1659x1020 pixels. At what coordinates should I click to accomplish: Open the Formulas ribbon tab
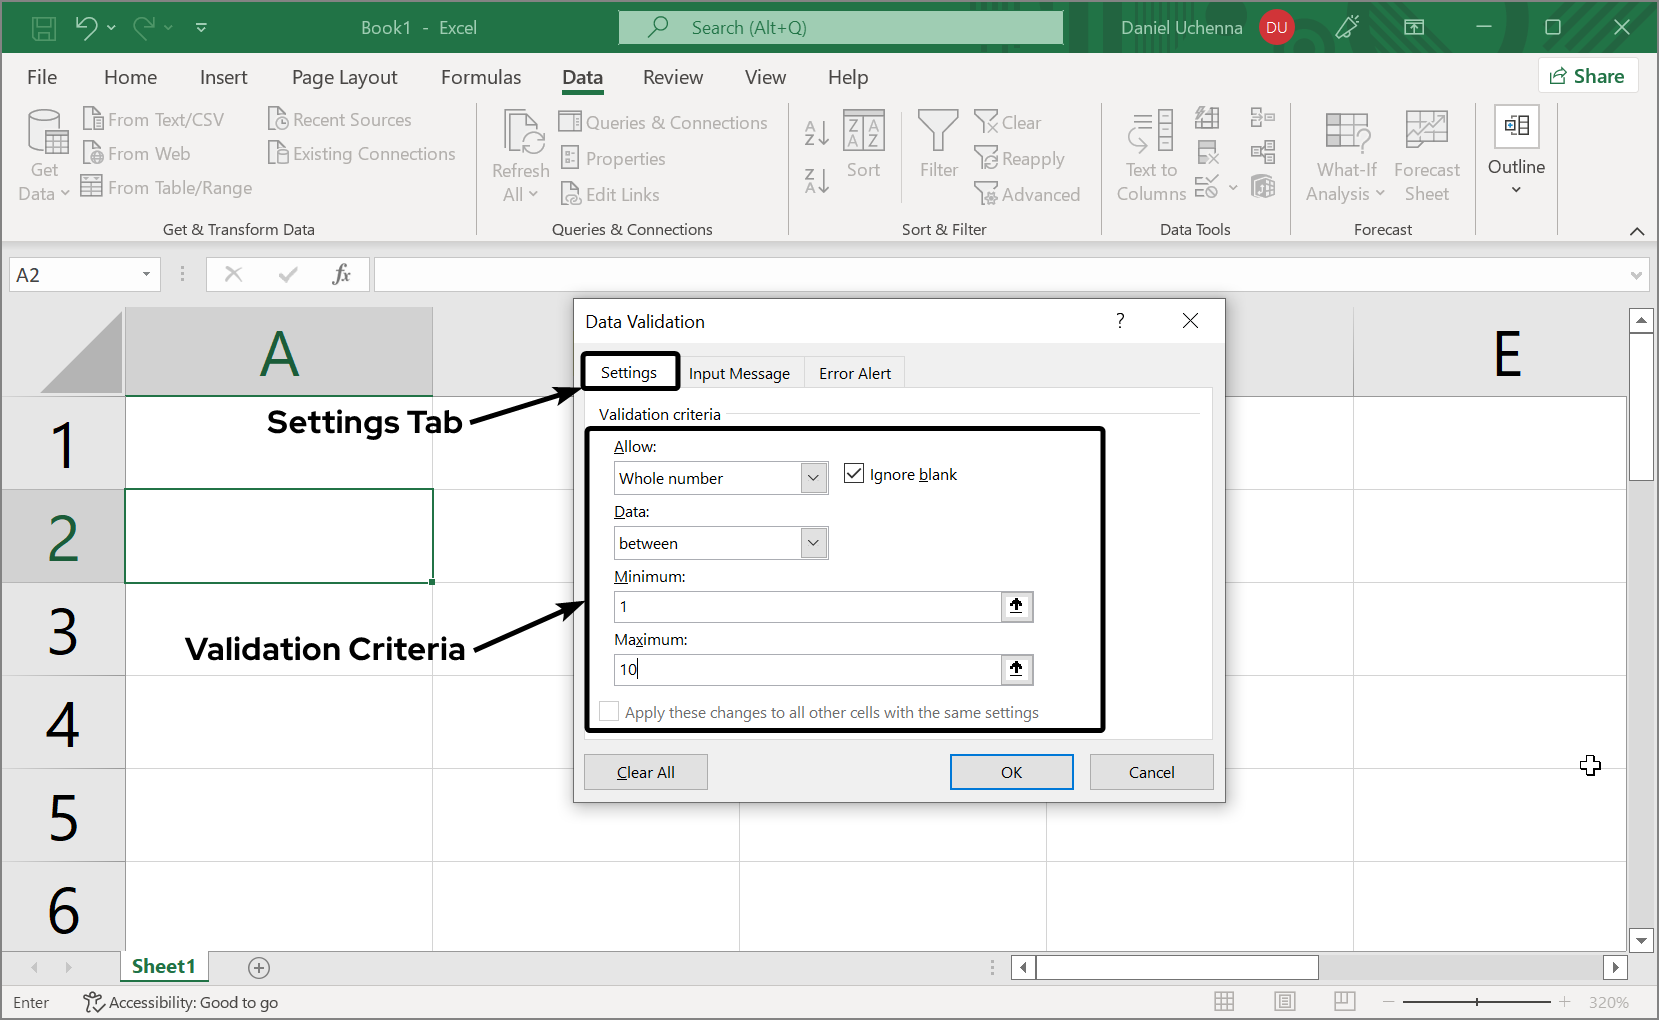[x=481, y=77]
